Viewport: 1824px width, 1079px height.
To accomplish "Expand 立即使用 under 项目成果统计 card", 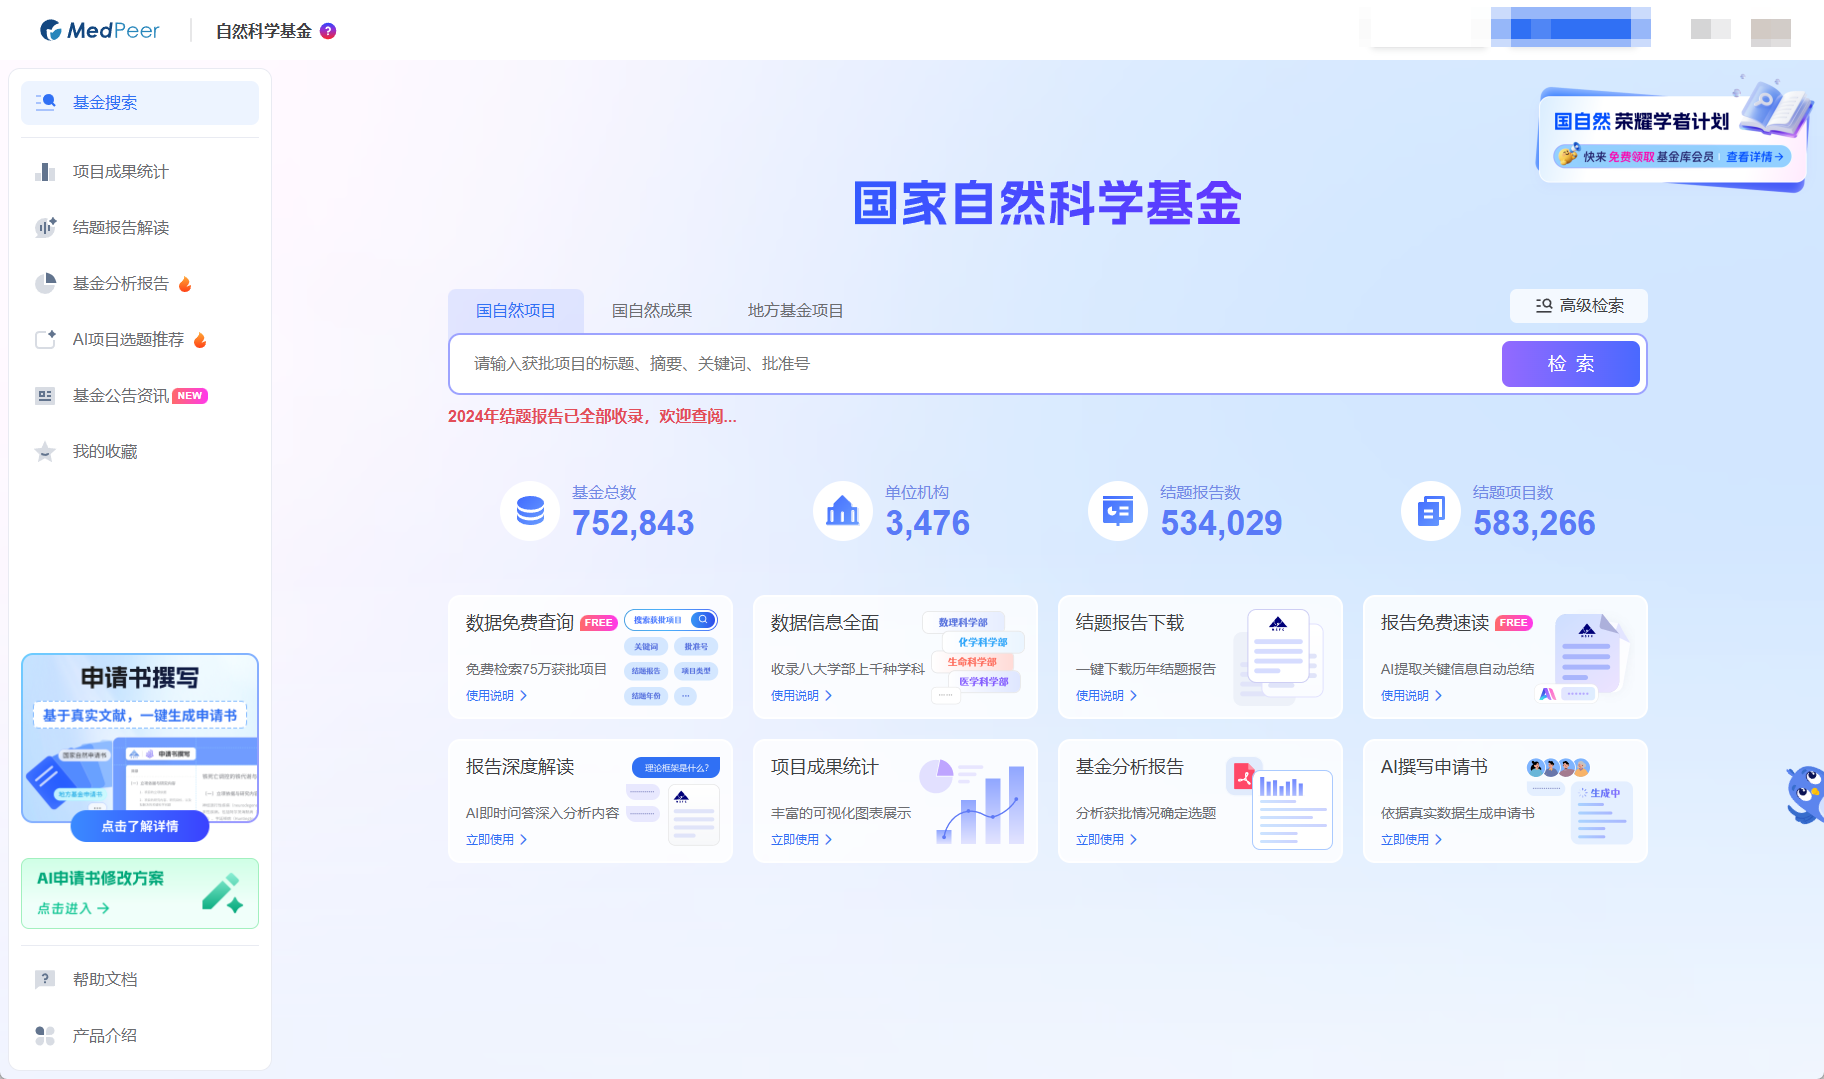I will click(x=801, y=840).
